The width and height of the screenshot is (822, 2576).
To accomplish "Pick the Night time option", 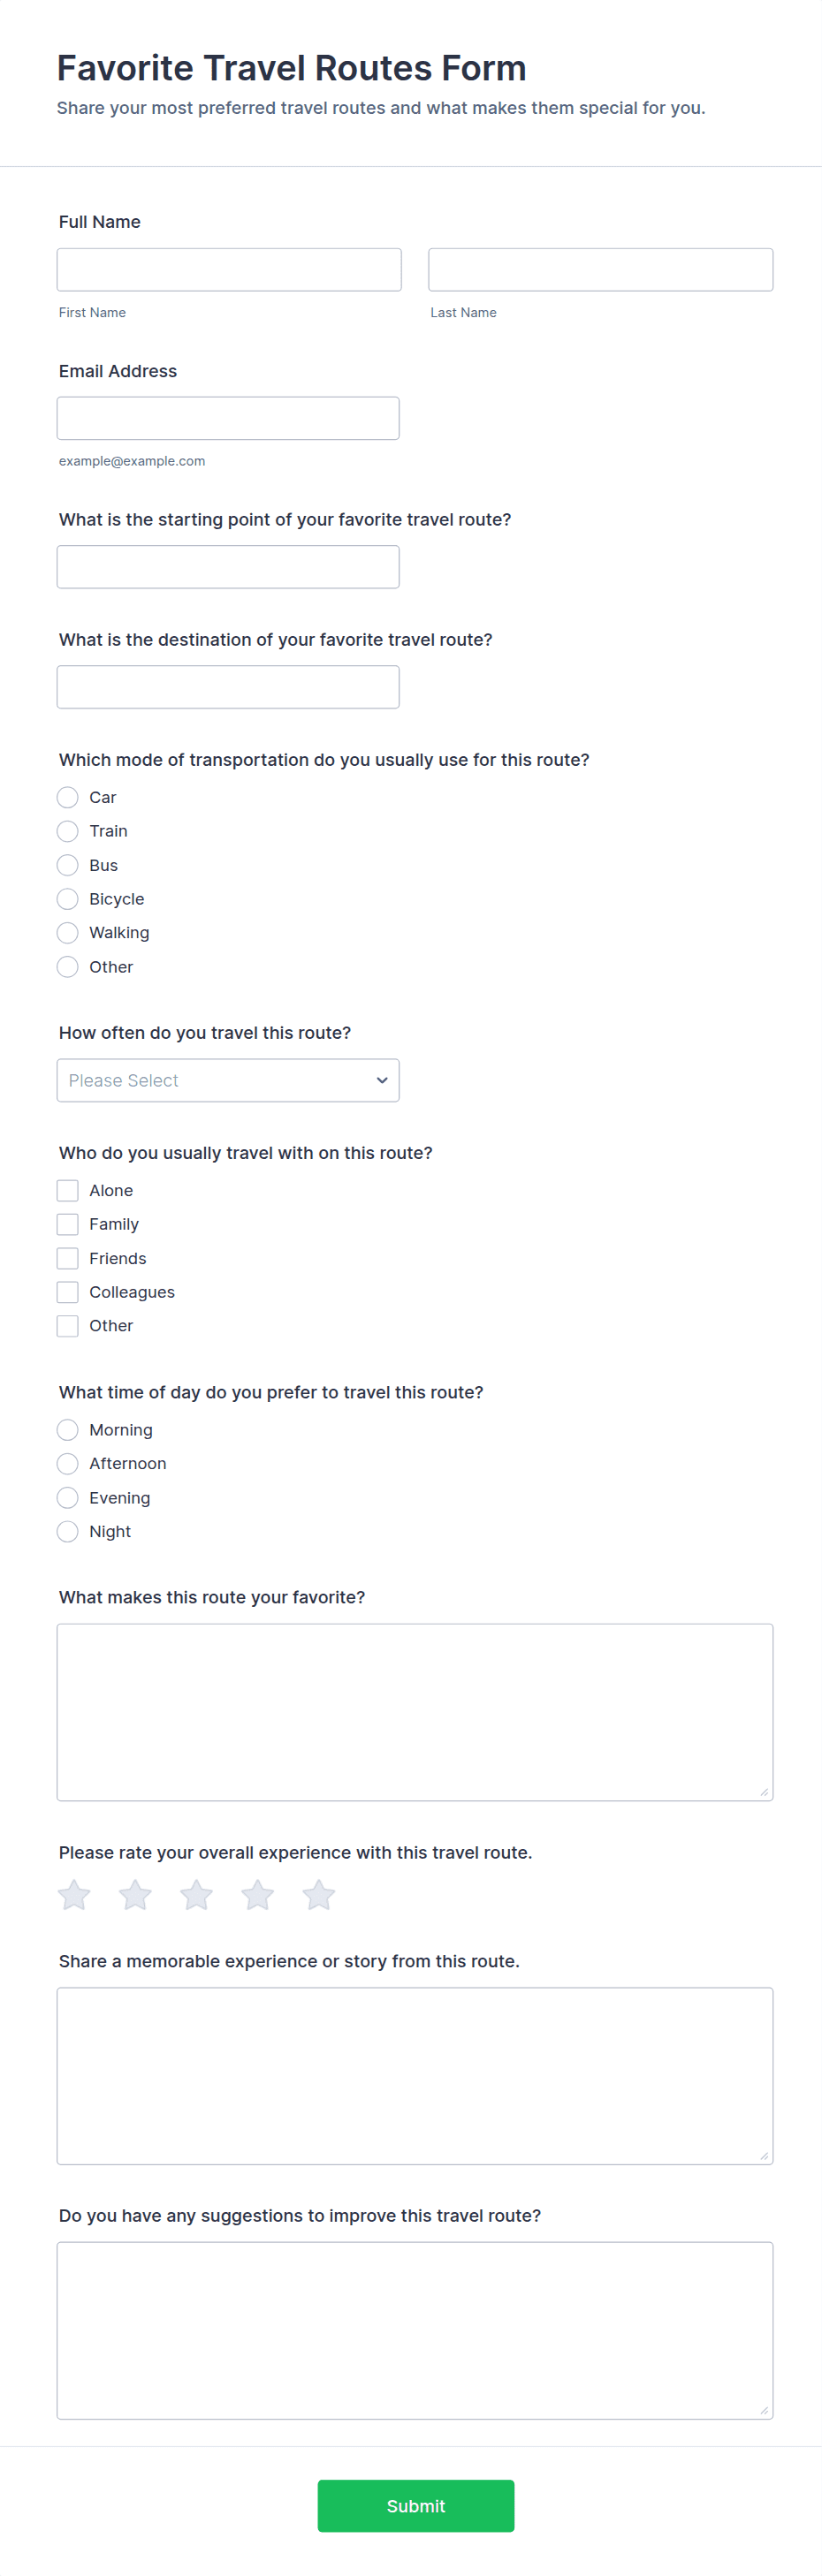I will coord(68,1531).
